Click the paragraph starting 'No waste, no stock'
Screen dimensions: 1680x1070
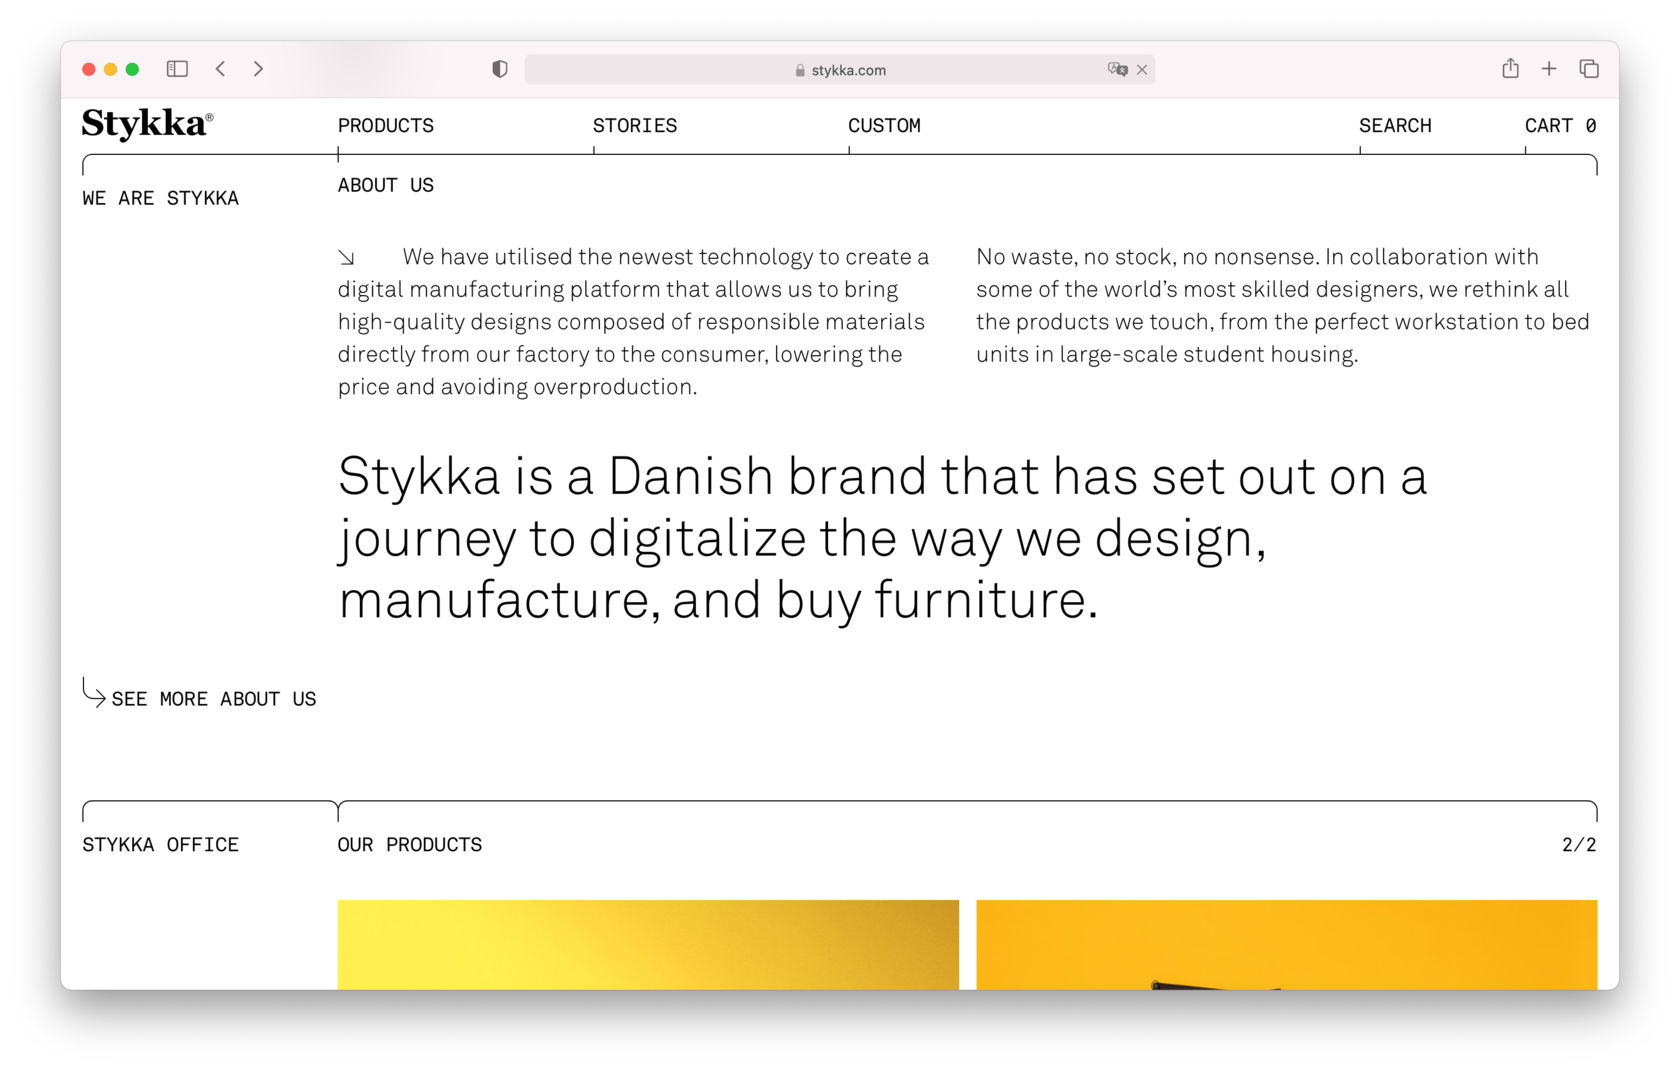[x=1283, y=305]
